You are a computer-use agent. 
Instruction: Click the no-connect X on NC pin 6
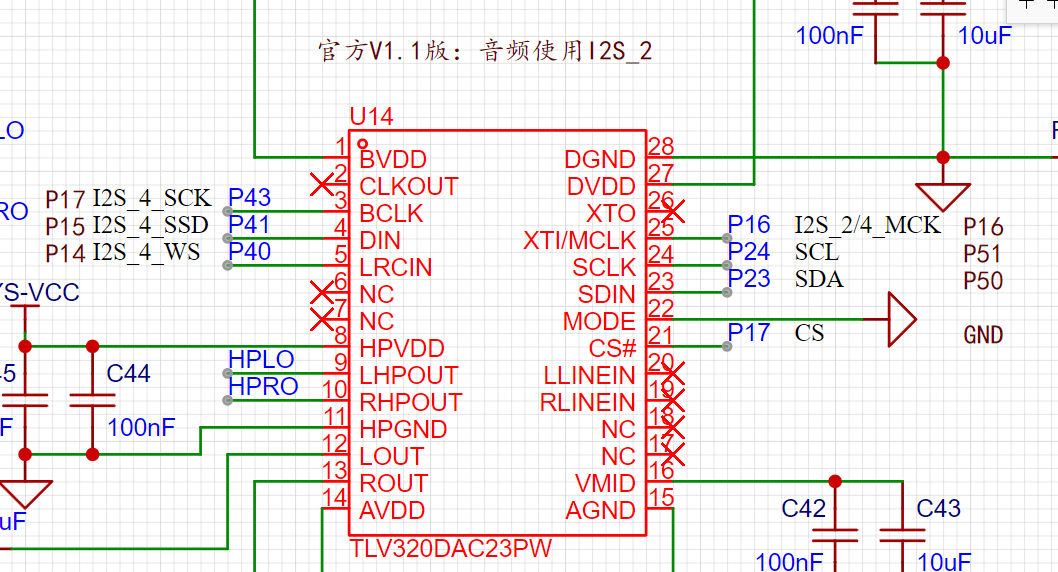322,292
